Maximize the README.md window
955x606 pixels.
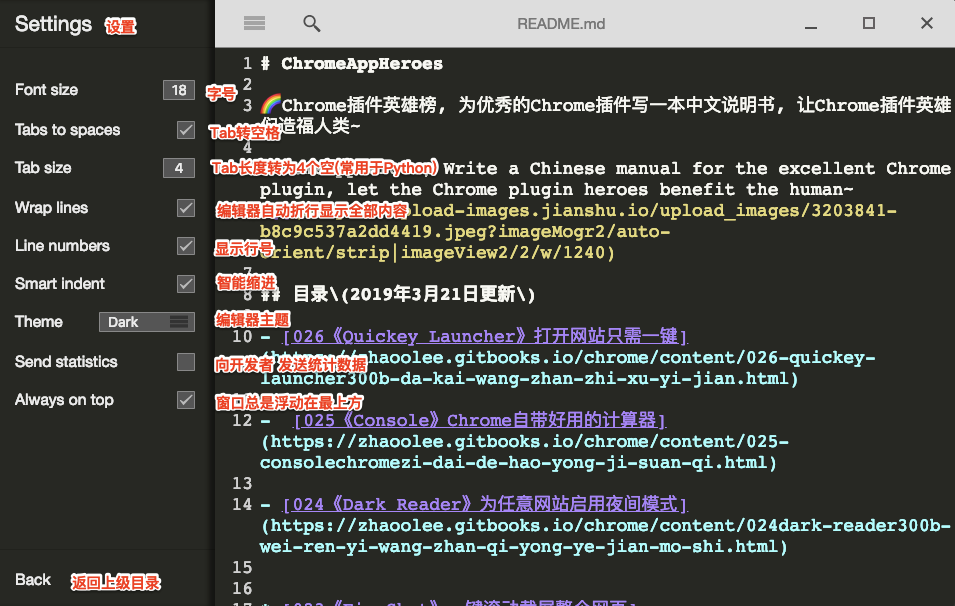coord(869,23)
